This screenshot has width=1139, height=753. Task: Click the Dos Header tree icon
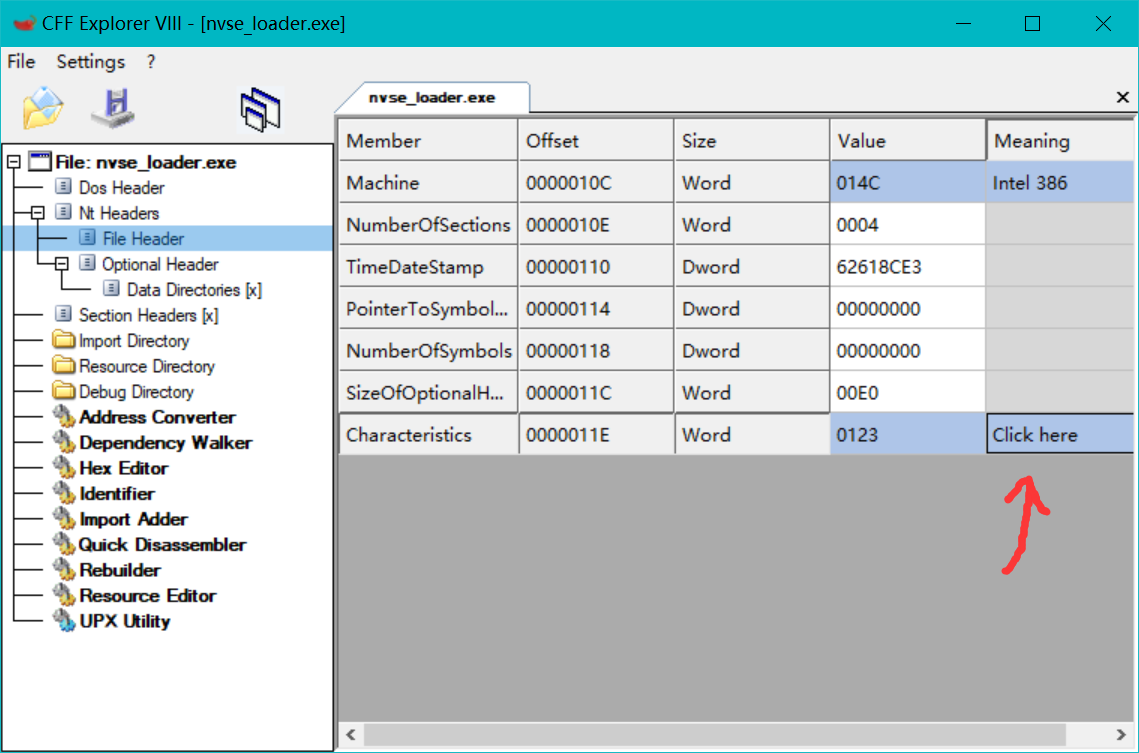pyautogui.click(x=64, y=187)
